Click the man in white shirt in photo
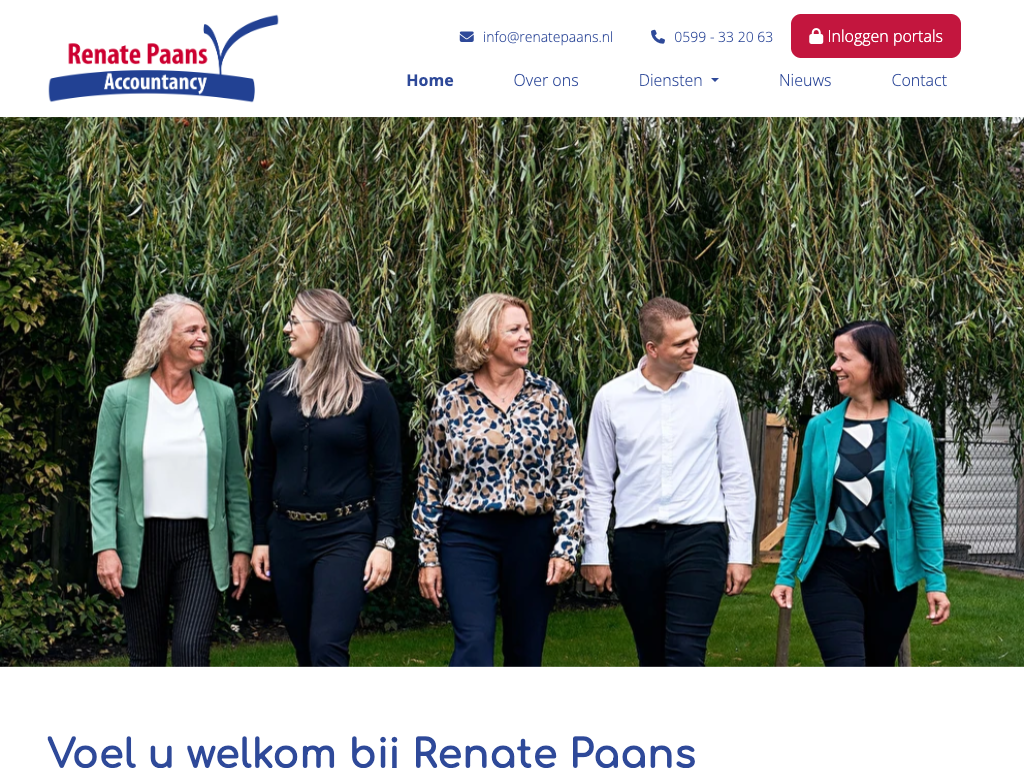Image resolution: width=1024 pixels, height=768 pixels. click(669, 482)
